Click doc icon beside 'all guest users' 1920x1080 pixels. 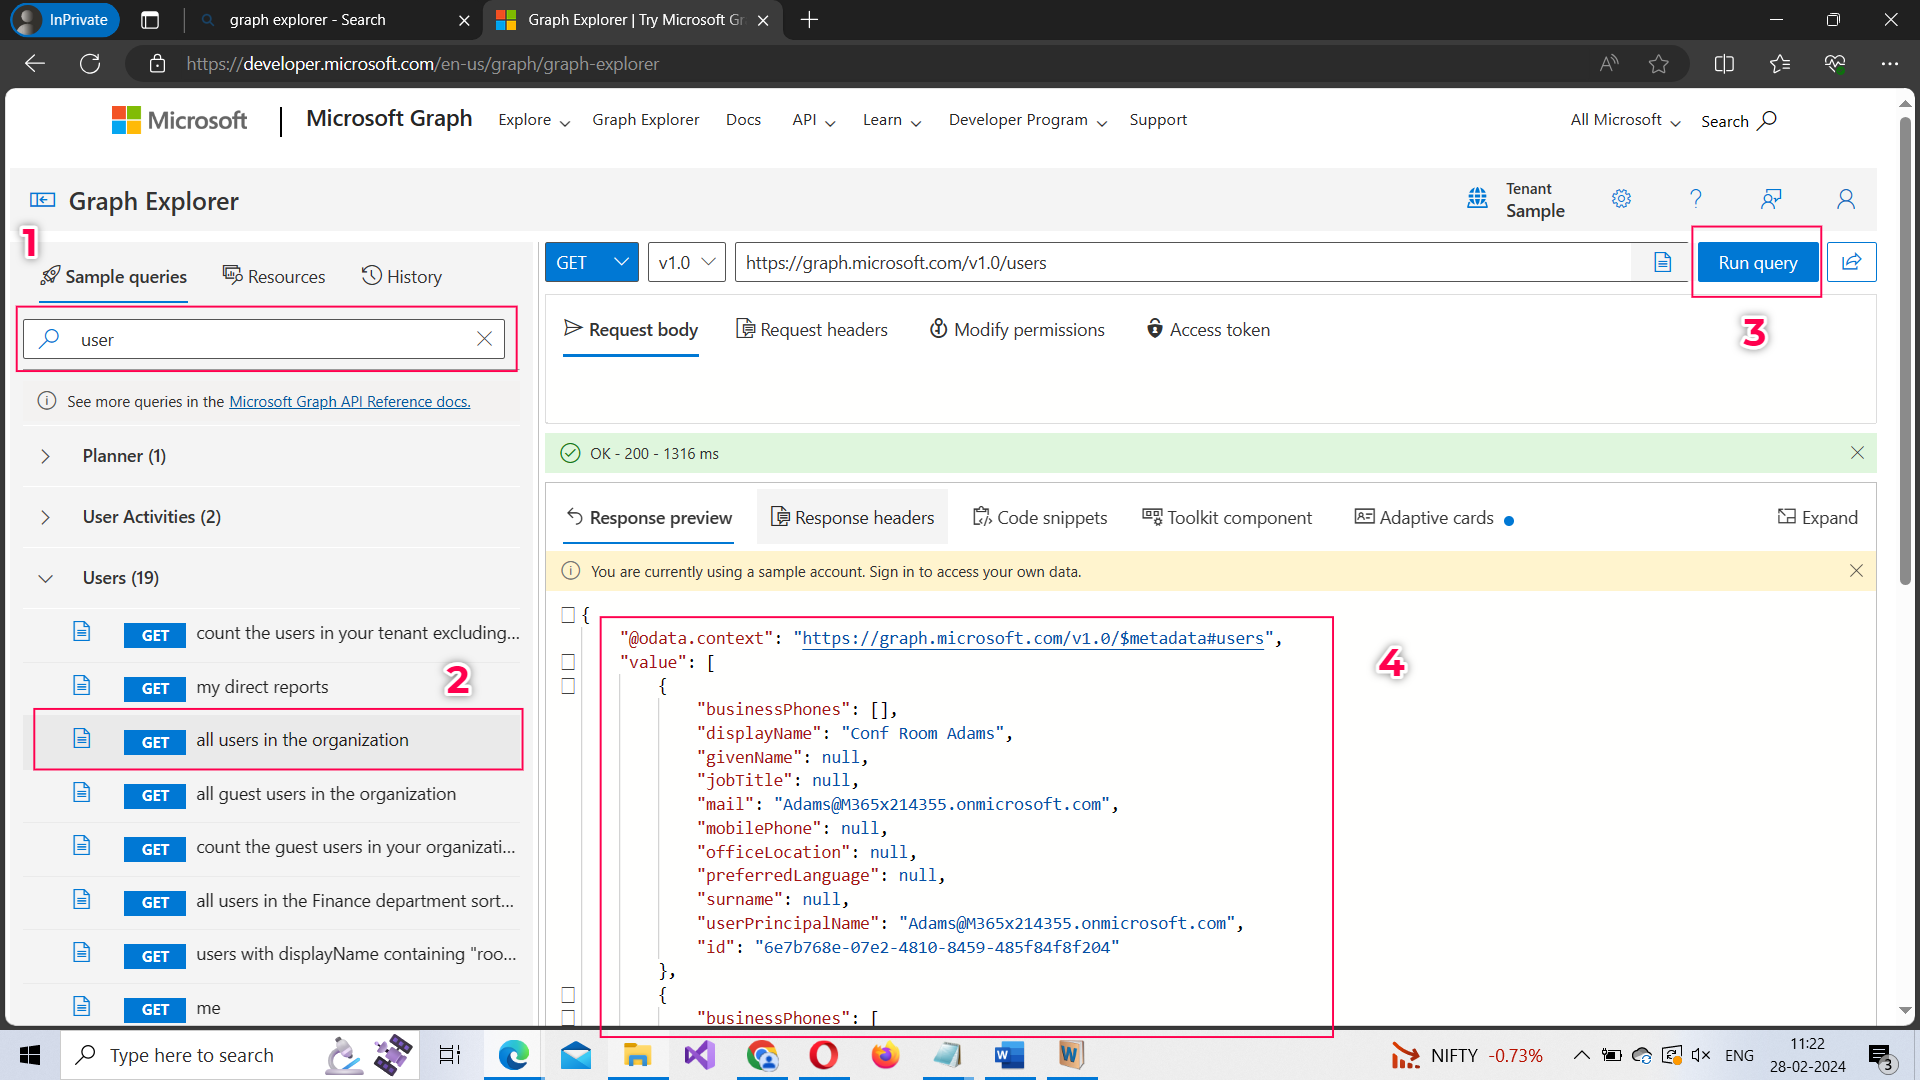point(82,793)
